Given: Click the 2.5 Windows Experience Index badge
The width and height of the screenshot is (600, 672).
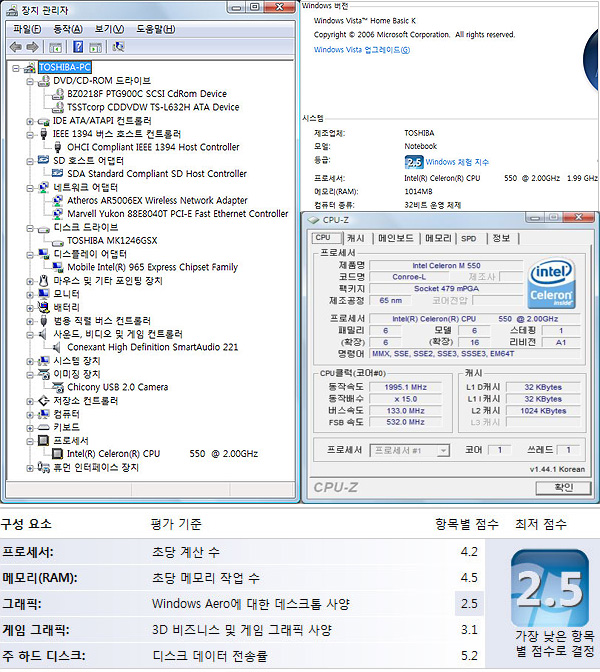Looking at the screenshot, I should click(x=414, y=162).
